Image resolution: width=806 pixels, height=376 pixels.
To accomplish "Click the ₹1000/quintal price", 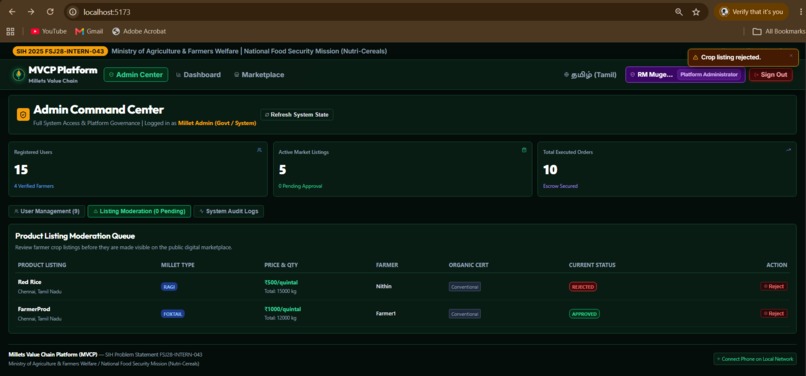I will 283,309.
